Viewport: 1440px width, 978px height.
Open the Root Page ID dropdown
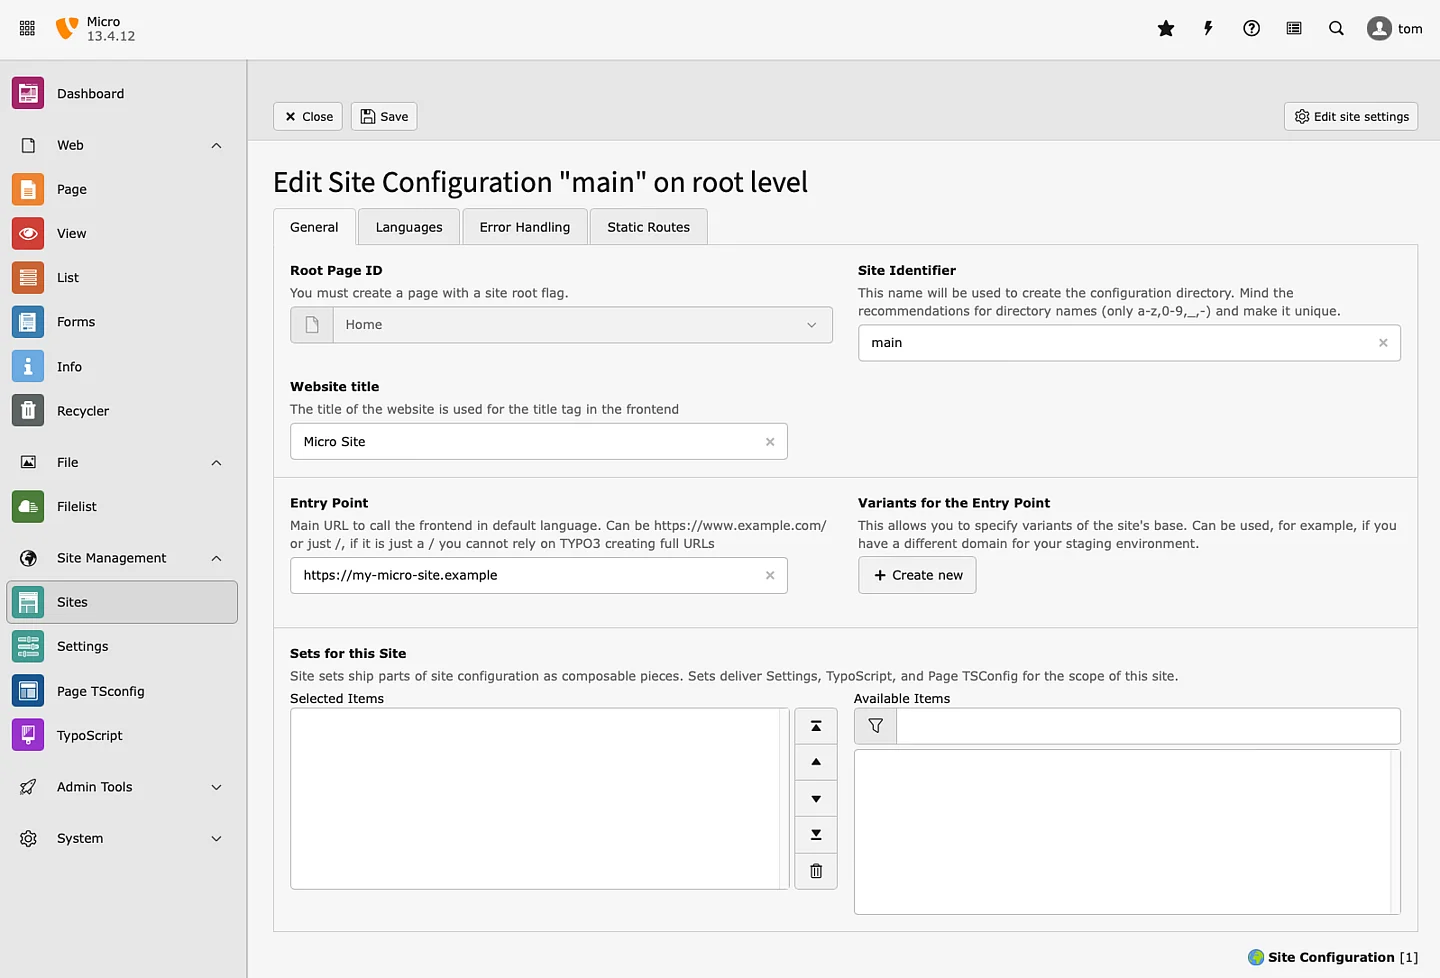tap(581, 325)
